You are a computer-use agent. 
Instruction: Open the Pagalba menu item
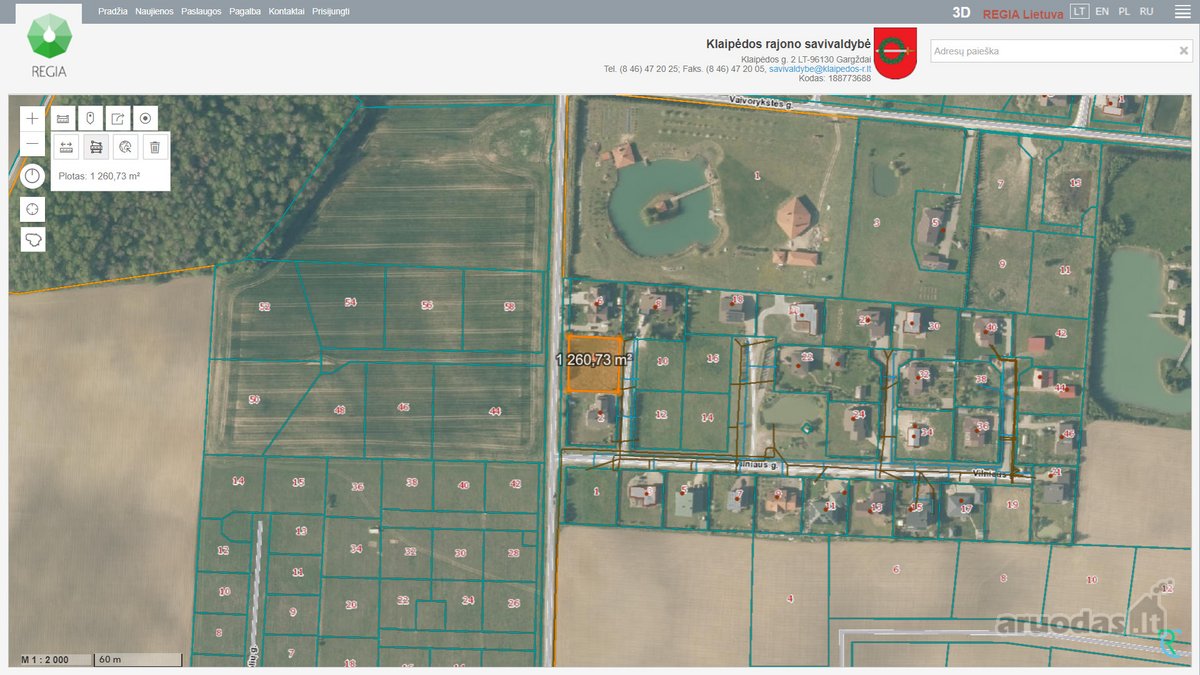245,11
